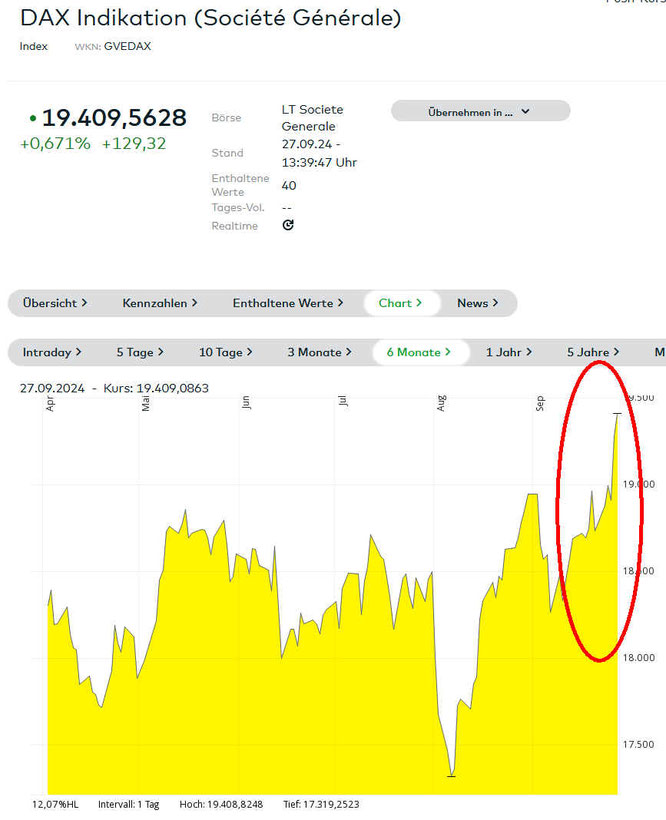666x820 pixels.
Task: Click the Apr month label on chart
Action: tap(50, 404)
